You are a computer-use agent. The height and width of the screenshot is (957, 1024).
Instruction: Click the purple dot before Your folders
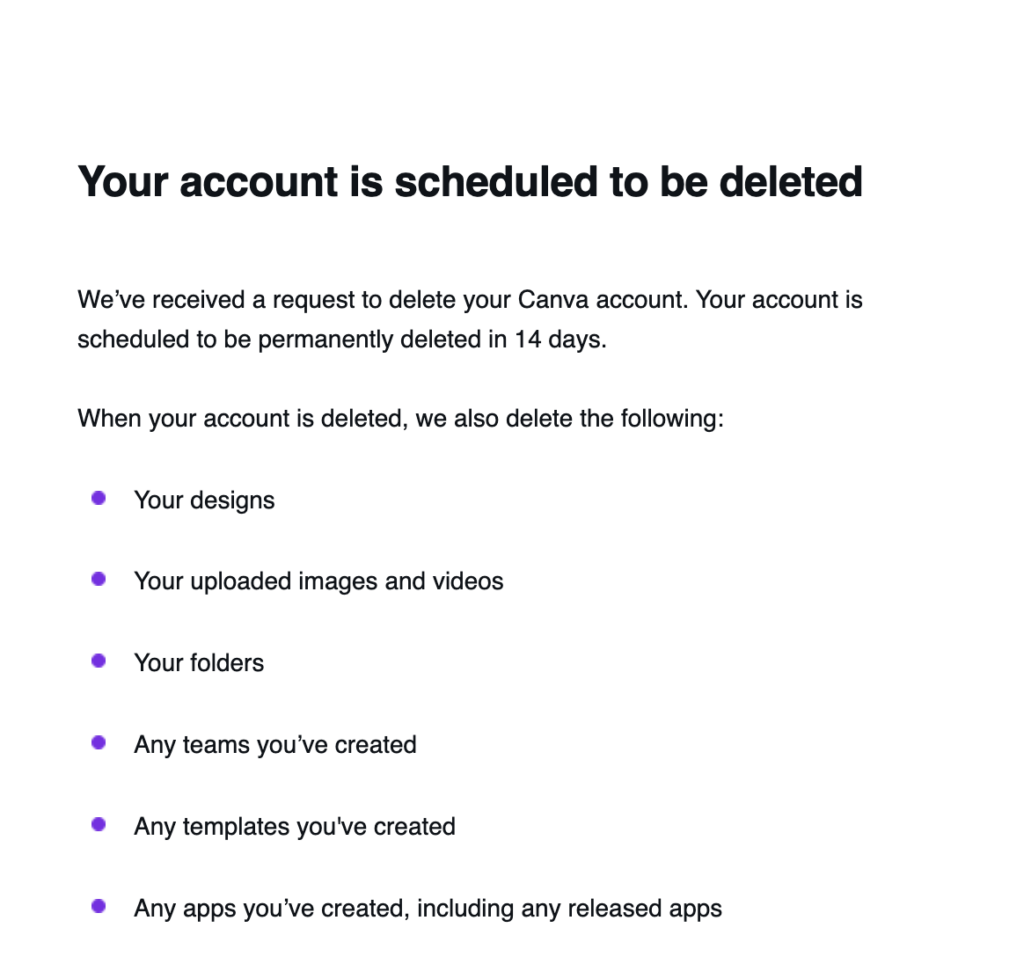98,661
